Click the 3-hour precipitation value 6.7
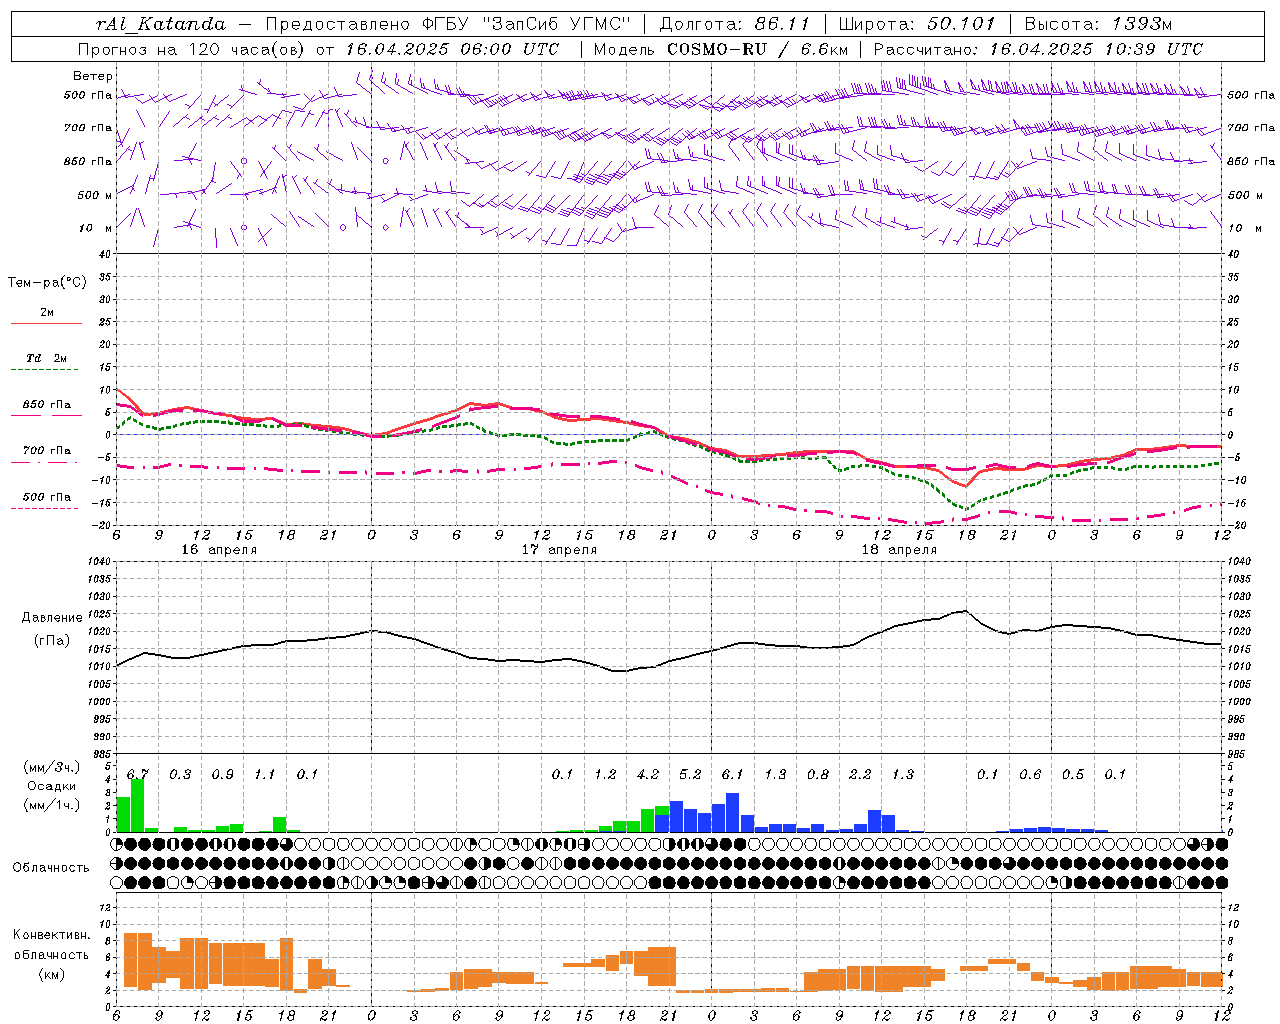The width and height of the screenshot is (1280, 1024). tap(138, 775)
